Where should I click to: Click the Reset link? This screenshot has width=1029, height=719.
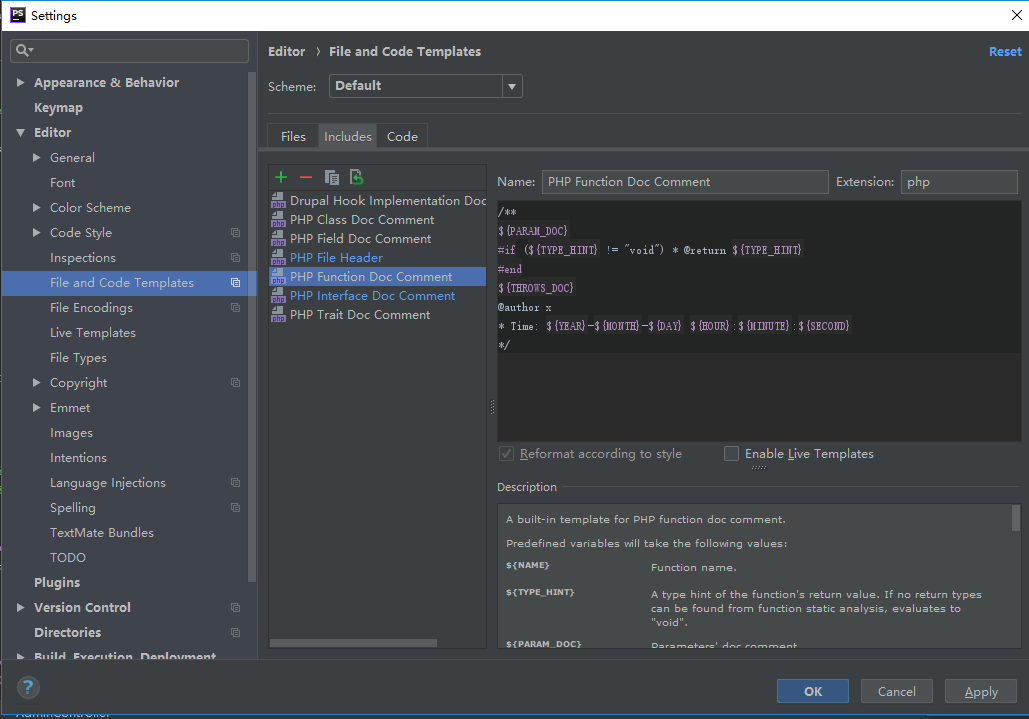click(1005, 51)
